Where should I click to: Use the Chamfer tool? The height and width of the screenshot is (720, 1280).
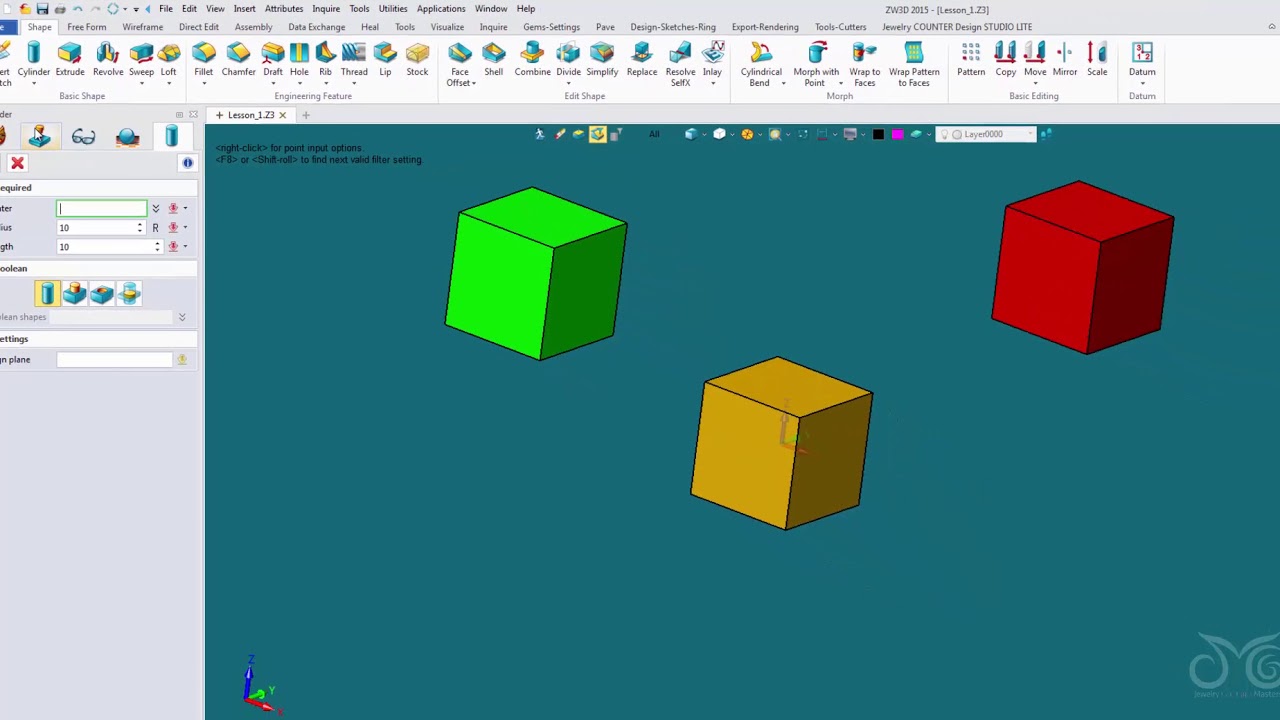pyautogui.click(x=238, y=60)
